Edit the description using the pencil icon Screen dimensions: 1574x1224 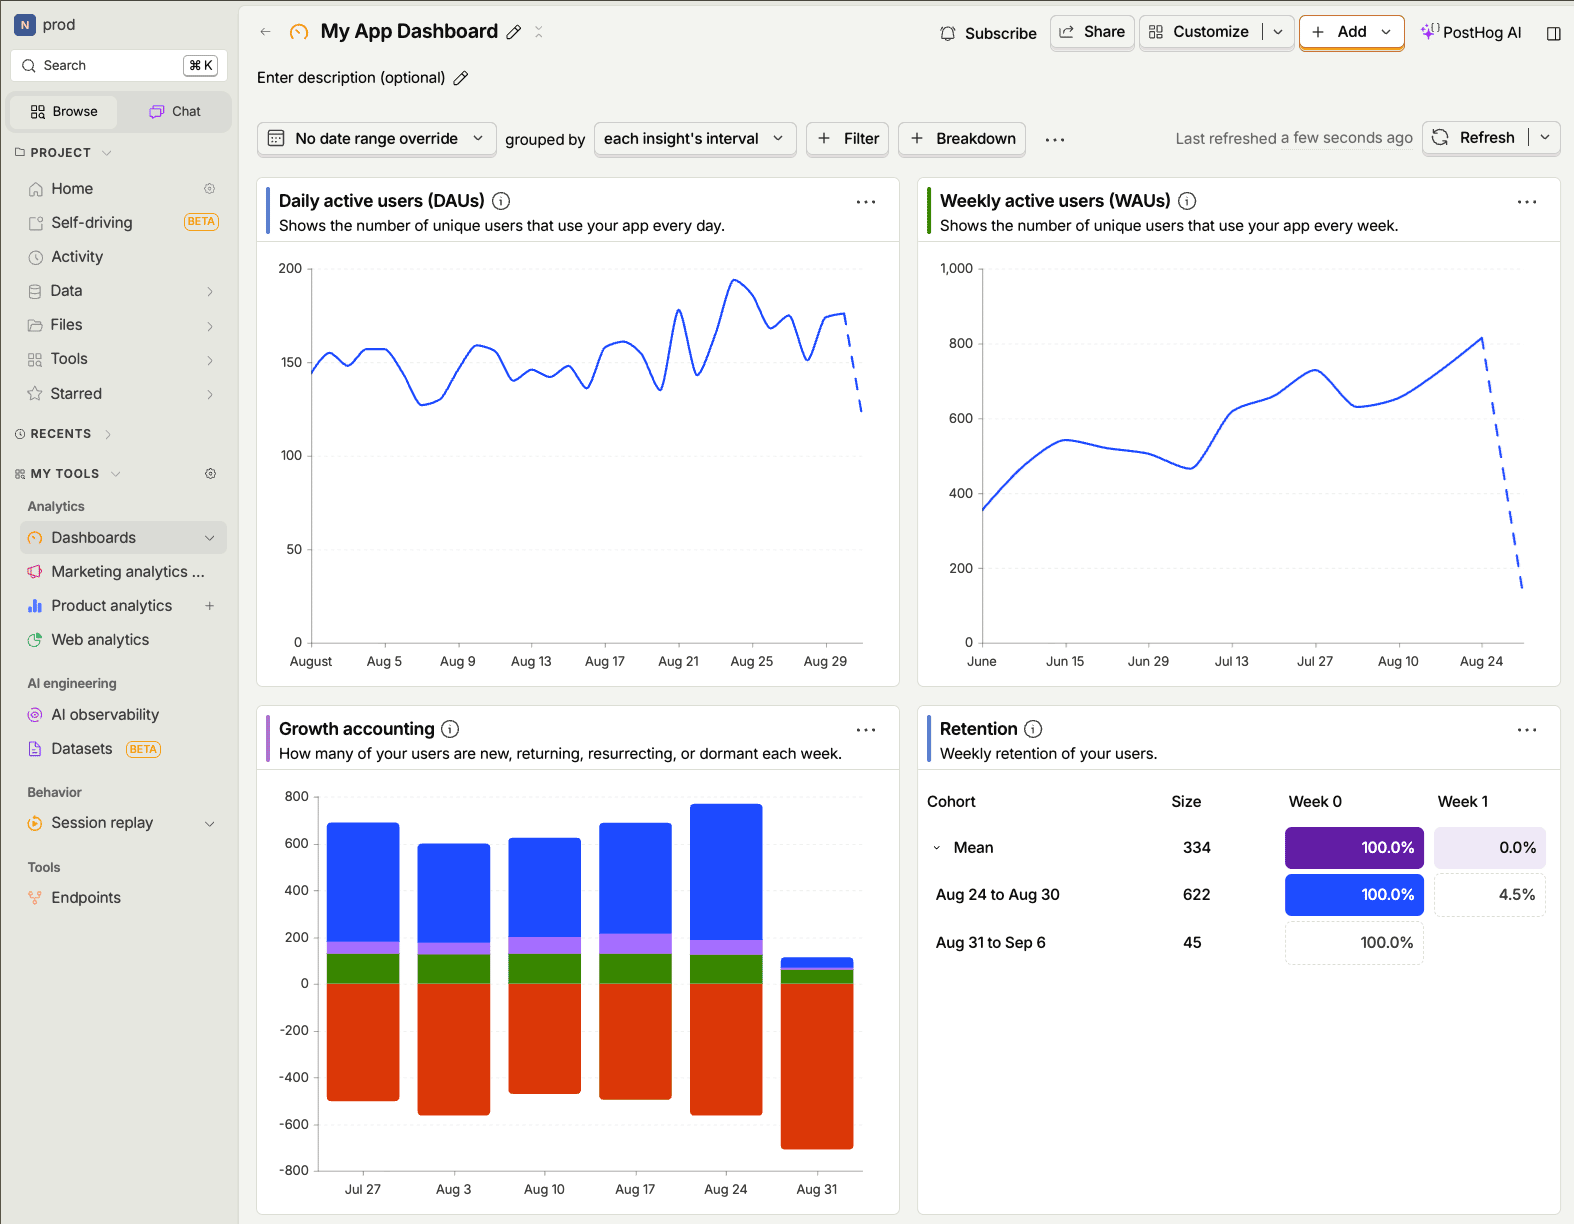coord(461,78)
